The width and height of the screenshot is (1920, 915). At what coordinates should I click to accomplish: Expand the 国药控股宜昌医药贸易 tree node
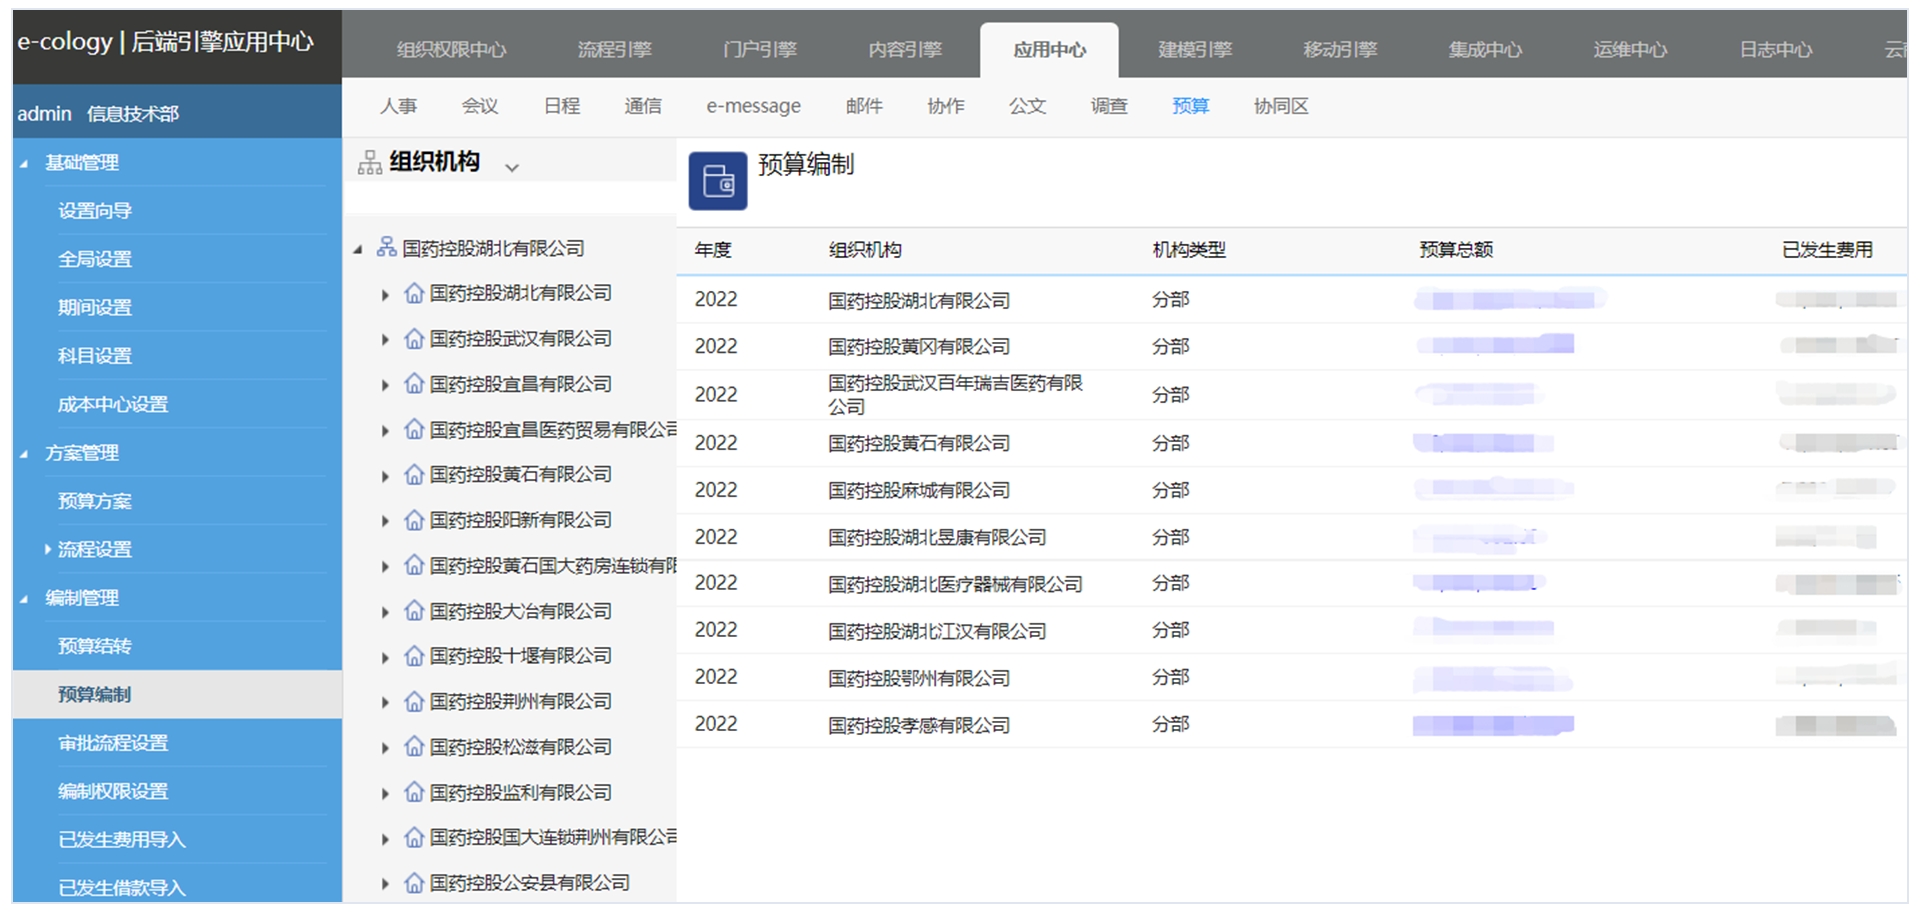pos(385,431)
